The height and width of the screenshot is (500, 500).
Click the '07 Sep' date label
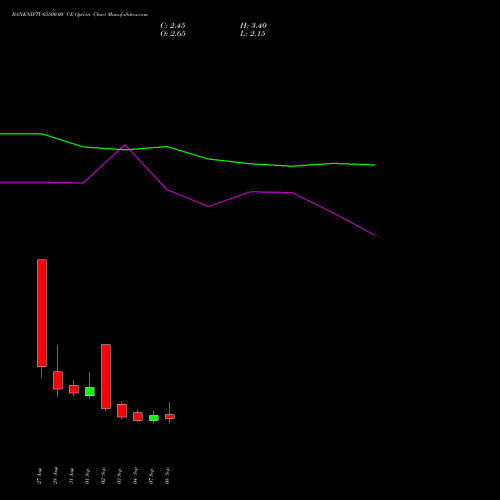point(151,476)
